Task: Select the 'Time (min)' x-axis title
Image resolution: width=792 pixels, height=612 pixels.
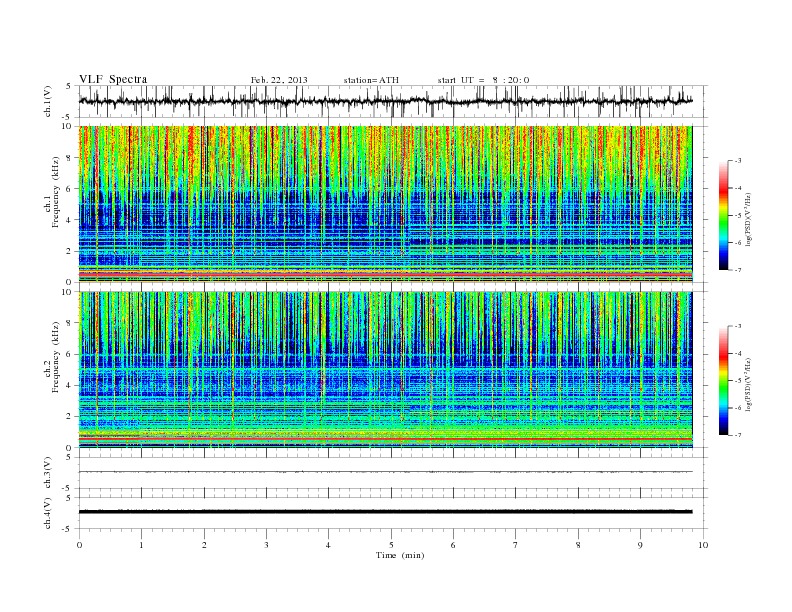Action: coord(400,555)
